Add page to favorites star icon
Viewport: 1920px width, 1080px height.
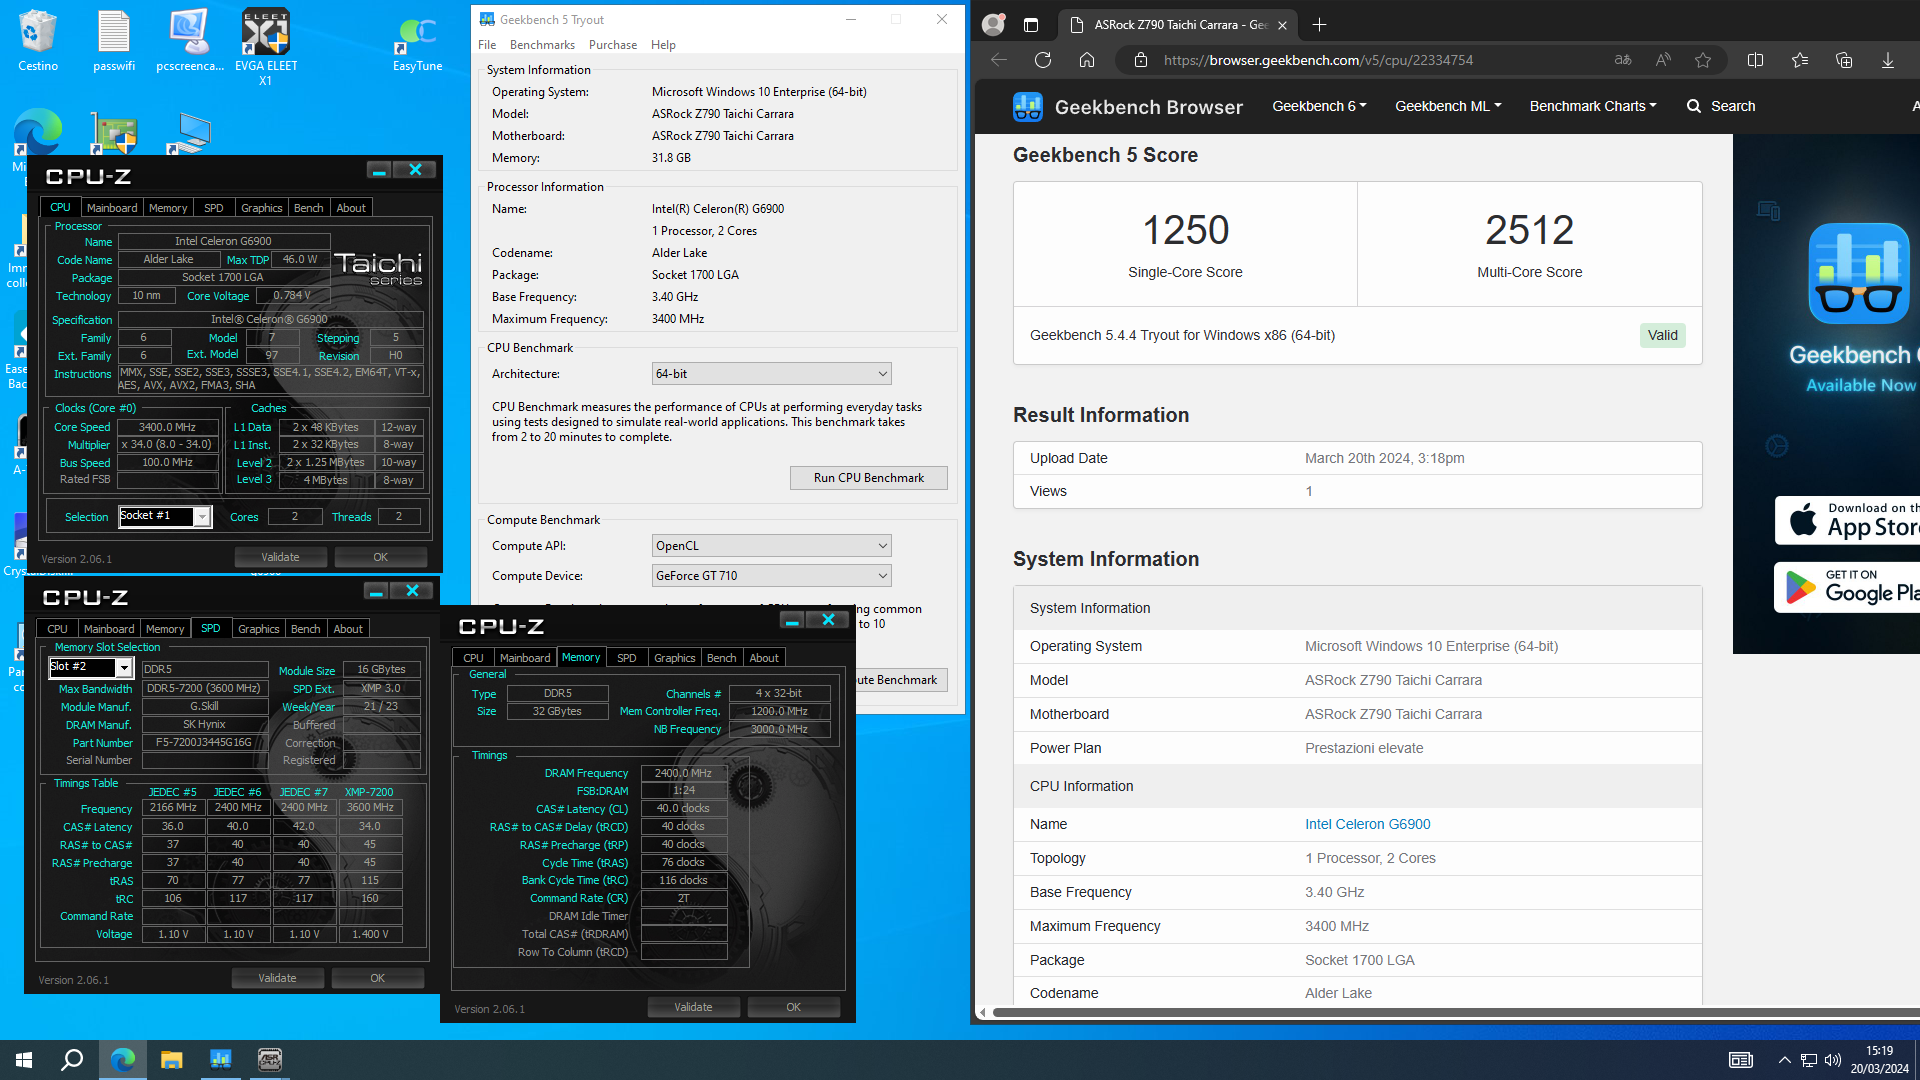1703,60
